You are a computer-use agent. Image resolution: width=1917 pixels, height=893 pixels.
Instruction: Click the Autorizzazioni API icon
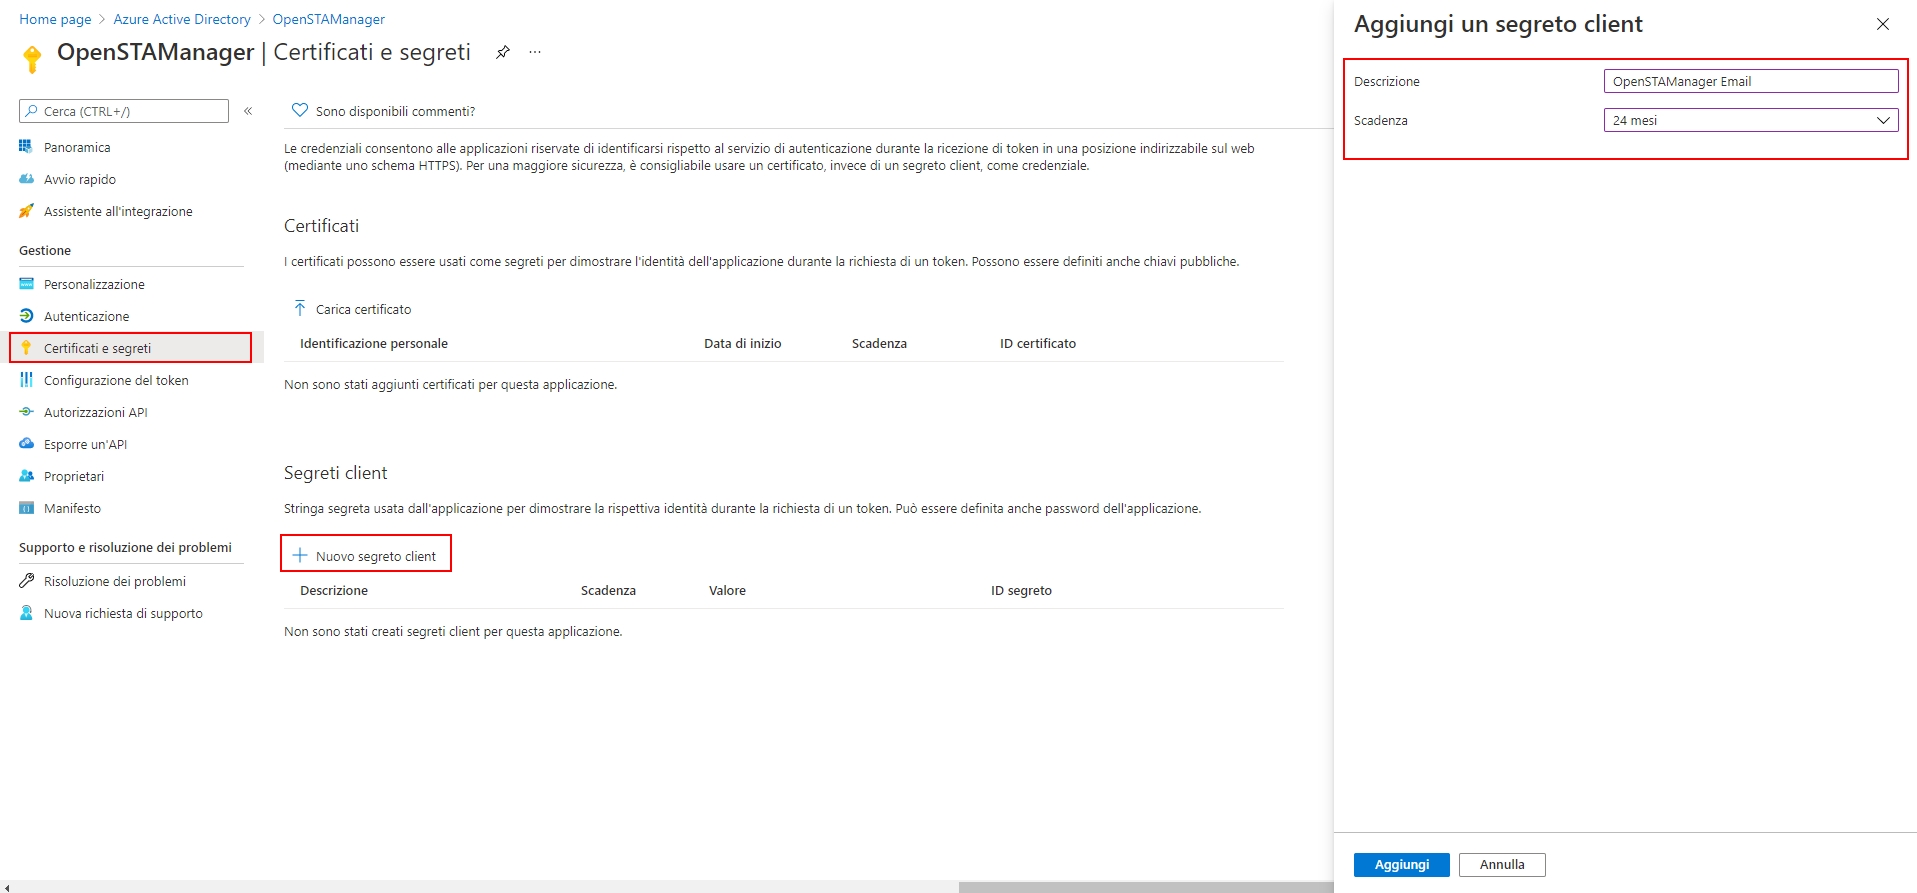point(27,412)
